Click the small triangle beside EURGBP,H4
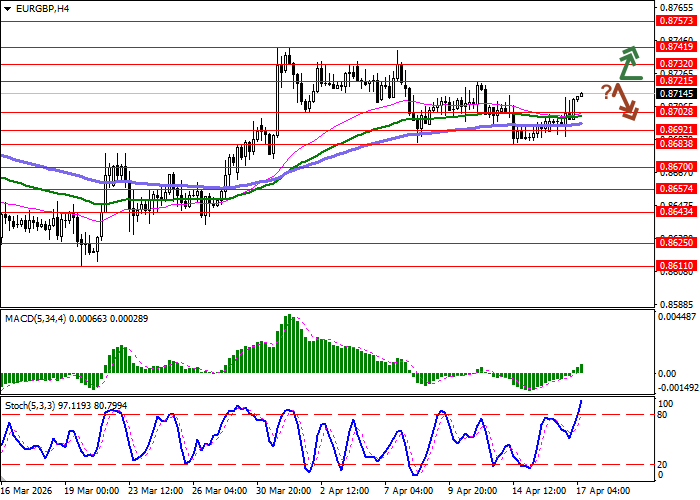 (7, 8)
